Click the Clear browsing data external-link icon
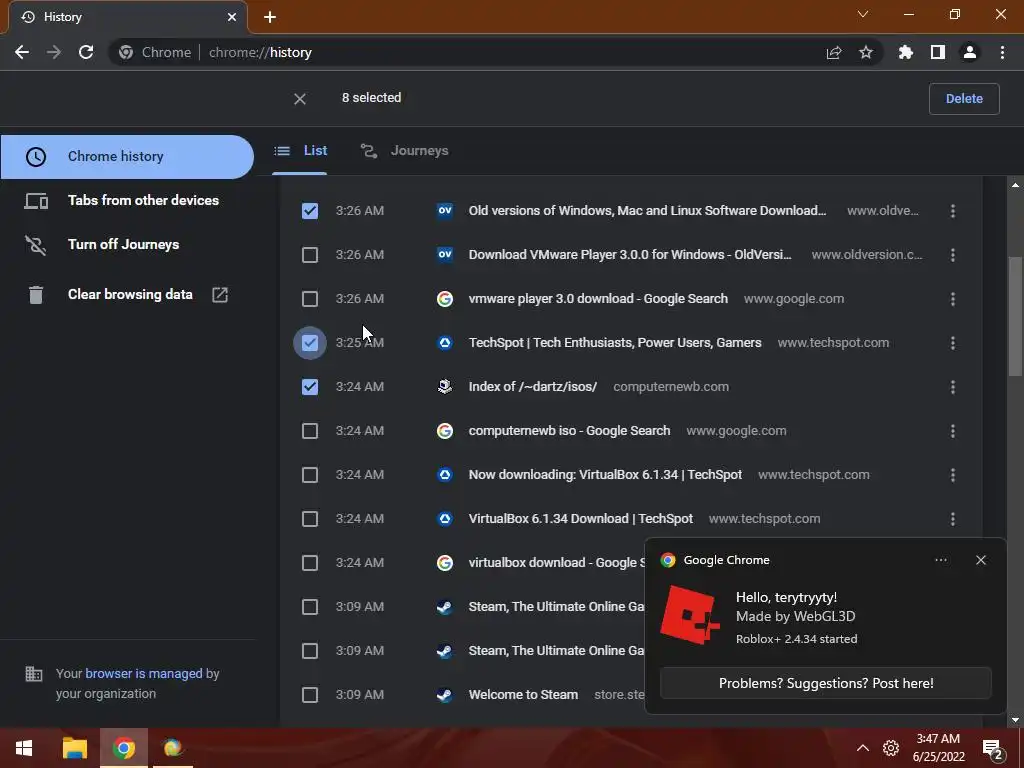Image resolution: width=1024 pixels, height=768 pixels. click(x=220, y=295)
